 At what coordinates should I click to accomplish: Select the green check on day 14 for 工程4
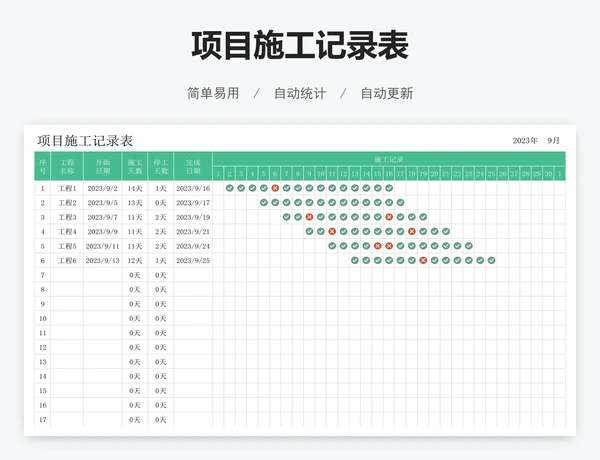[x=366, y=232]
